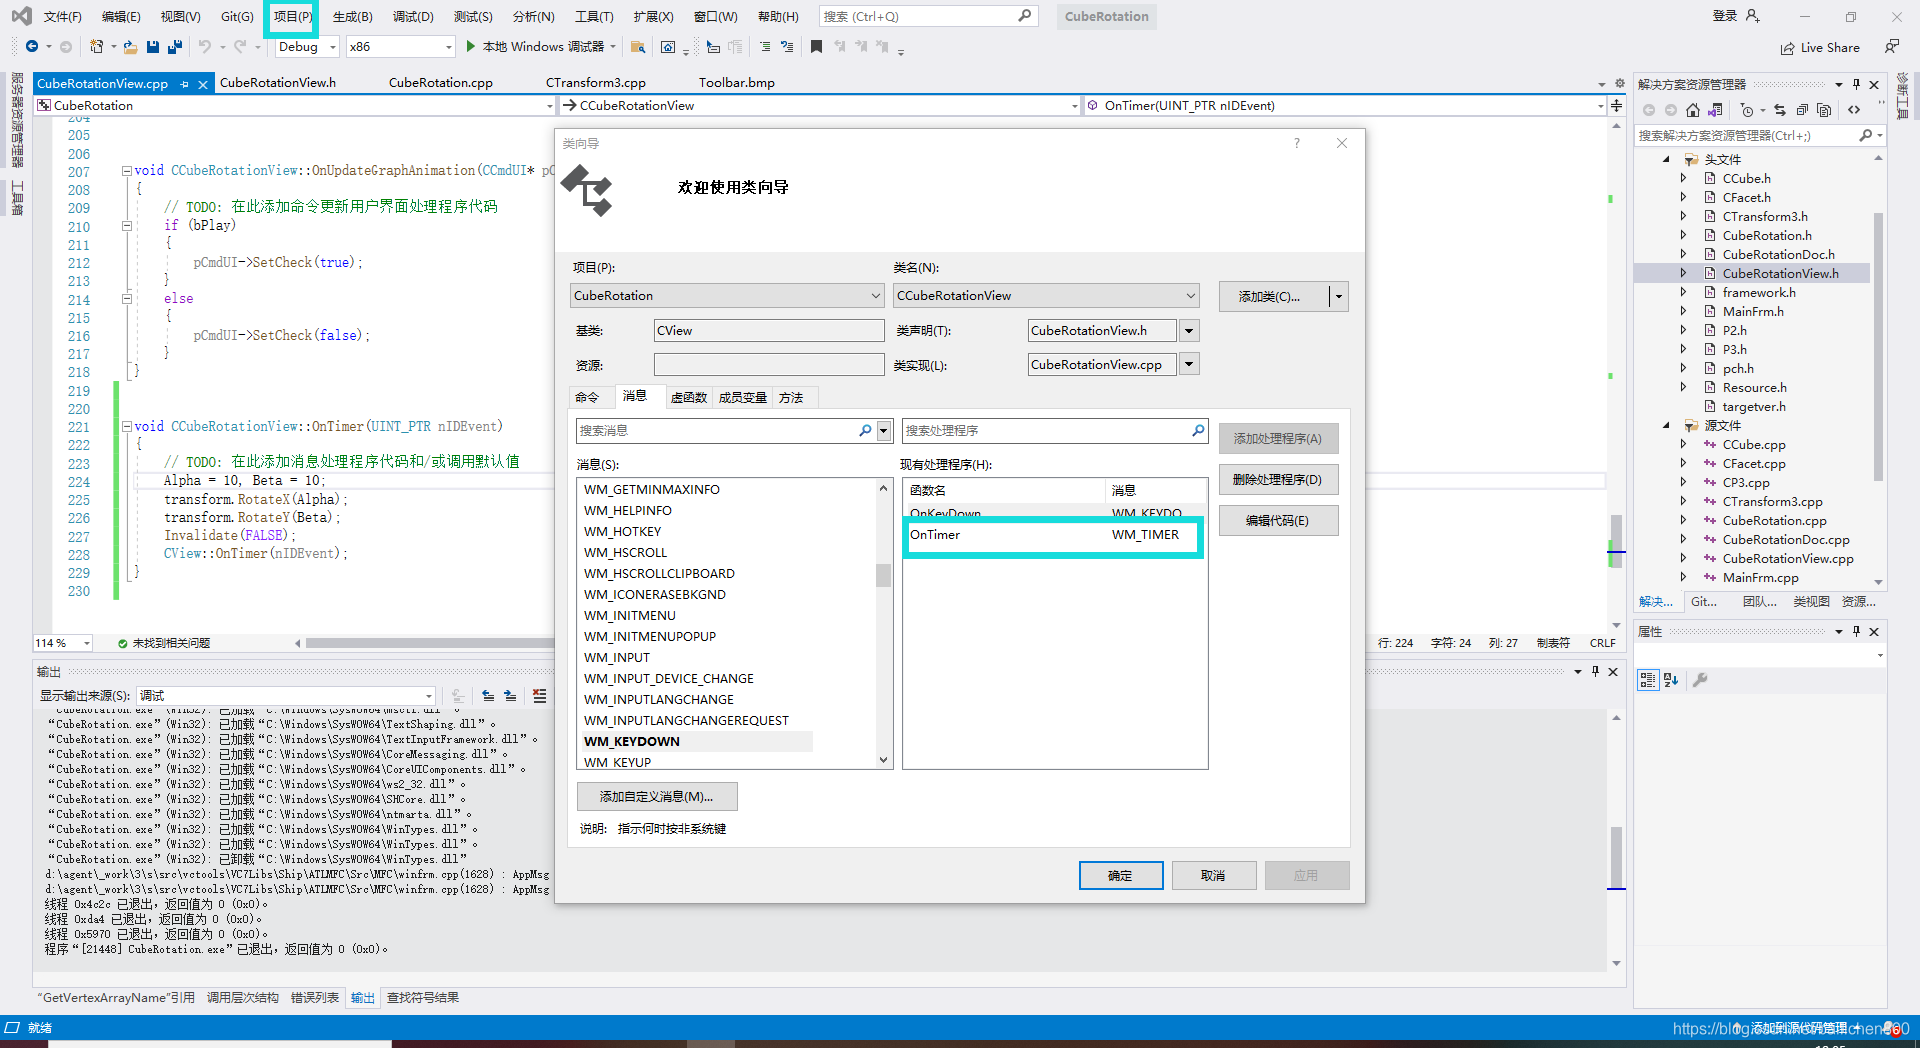
Task: Open the class implementation file dropdown arrow
Action: (x=1189, y=365)
